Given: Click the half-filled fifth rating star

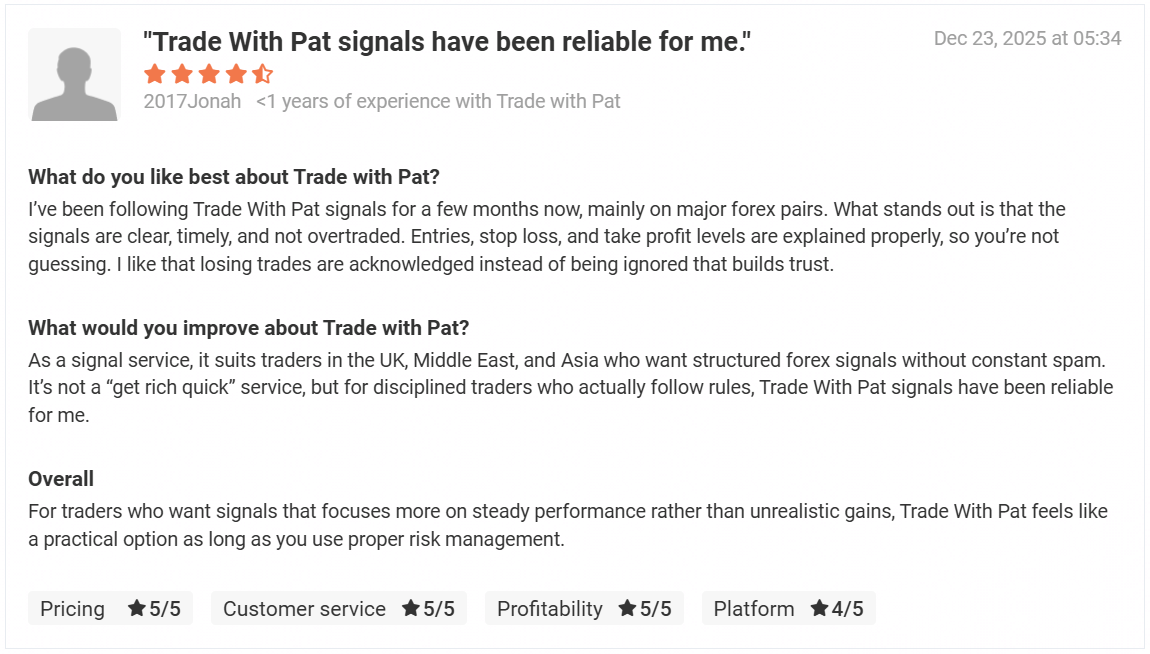Looking at the screenshot, I should (262, 74).
